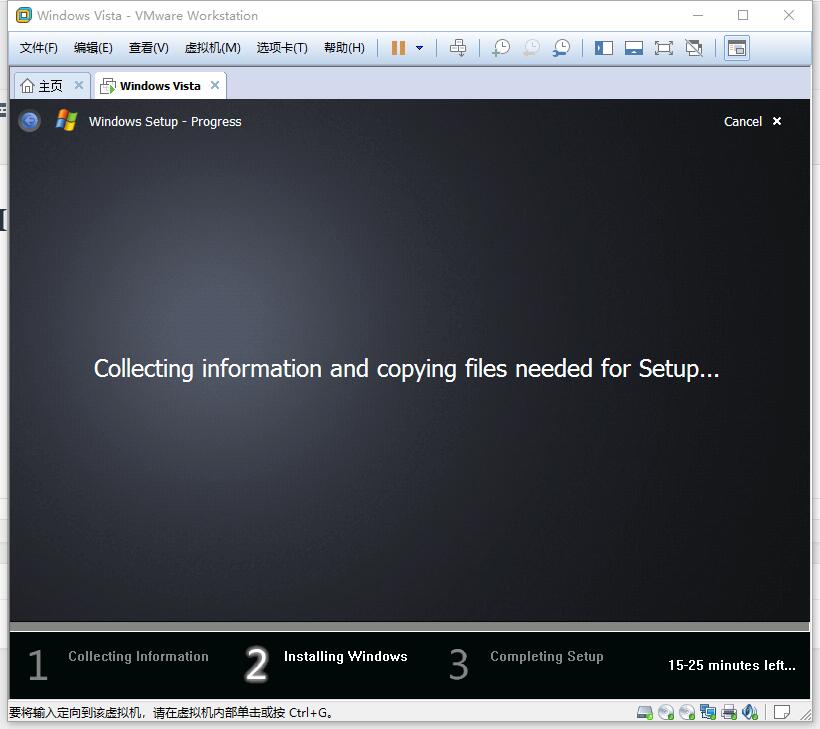Viewport: 820px width, 729px height.
Task: Take a snapshot of the virtual machine
Action: point(501,48)
